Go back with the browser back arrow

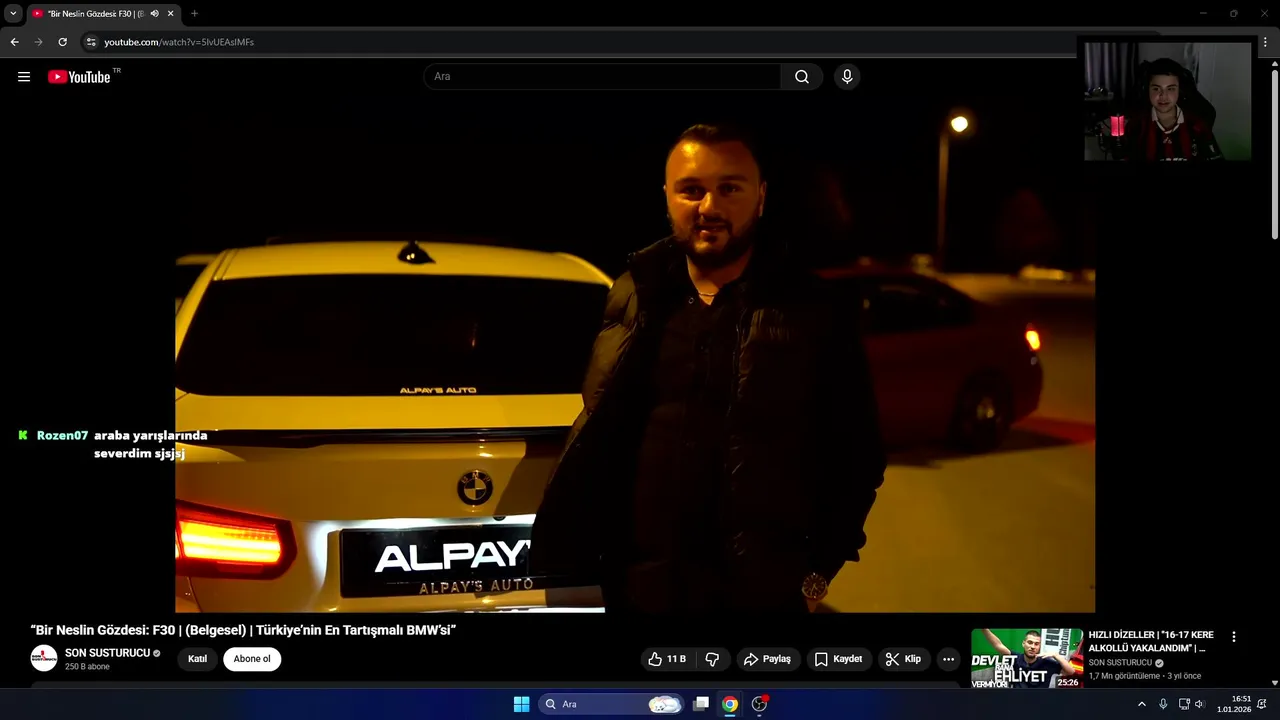click(14, 42)
